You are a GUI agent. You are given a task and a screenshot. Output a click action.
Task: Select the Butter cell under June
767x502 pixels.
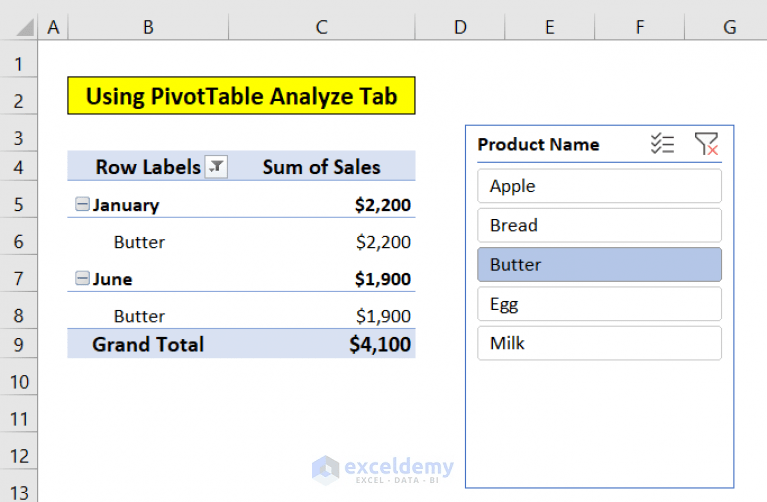click(139, 316)
